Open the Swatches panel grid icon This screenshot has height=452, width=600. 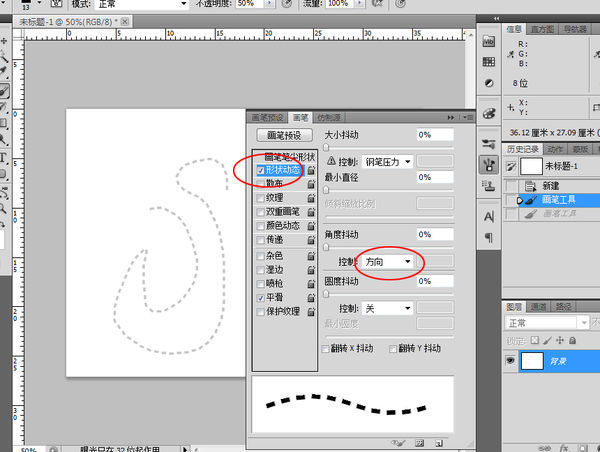(489, 62)
